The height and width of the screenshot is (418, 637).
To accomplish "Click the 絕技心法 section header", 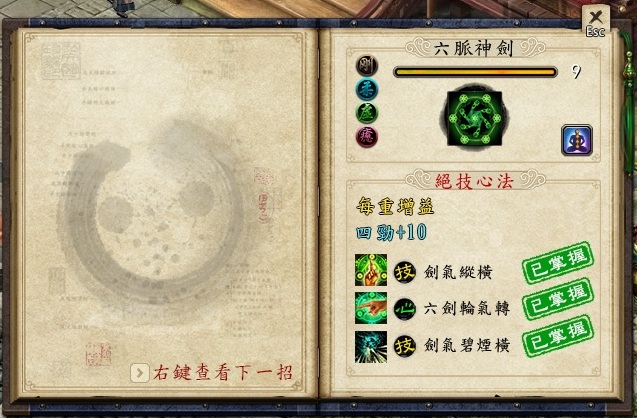I will 474,181.
